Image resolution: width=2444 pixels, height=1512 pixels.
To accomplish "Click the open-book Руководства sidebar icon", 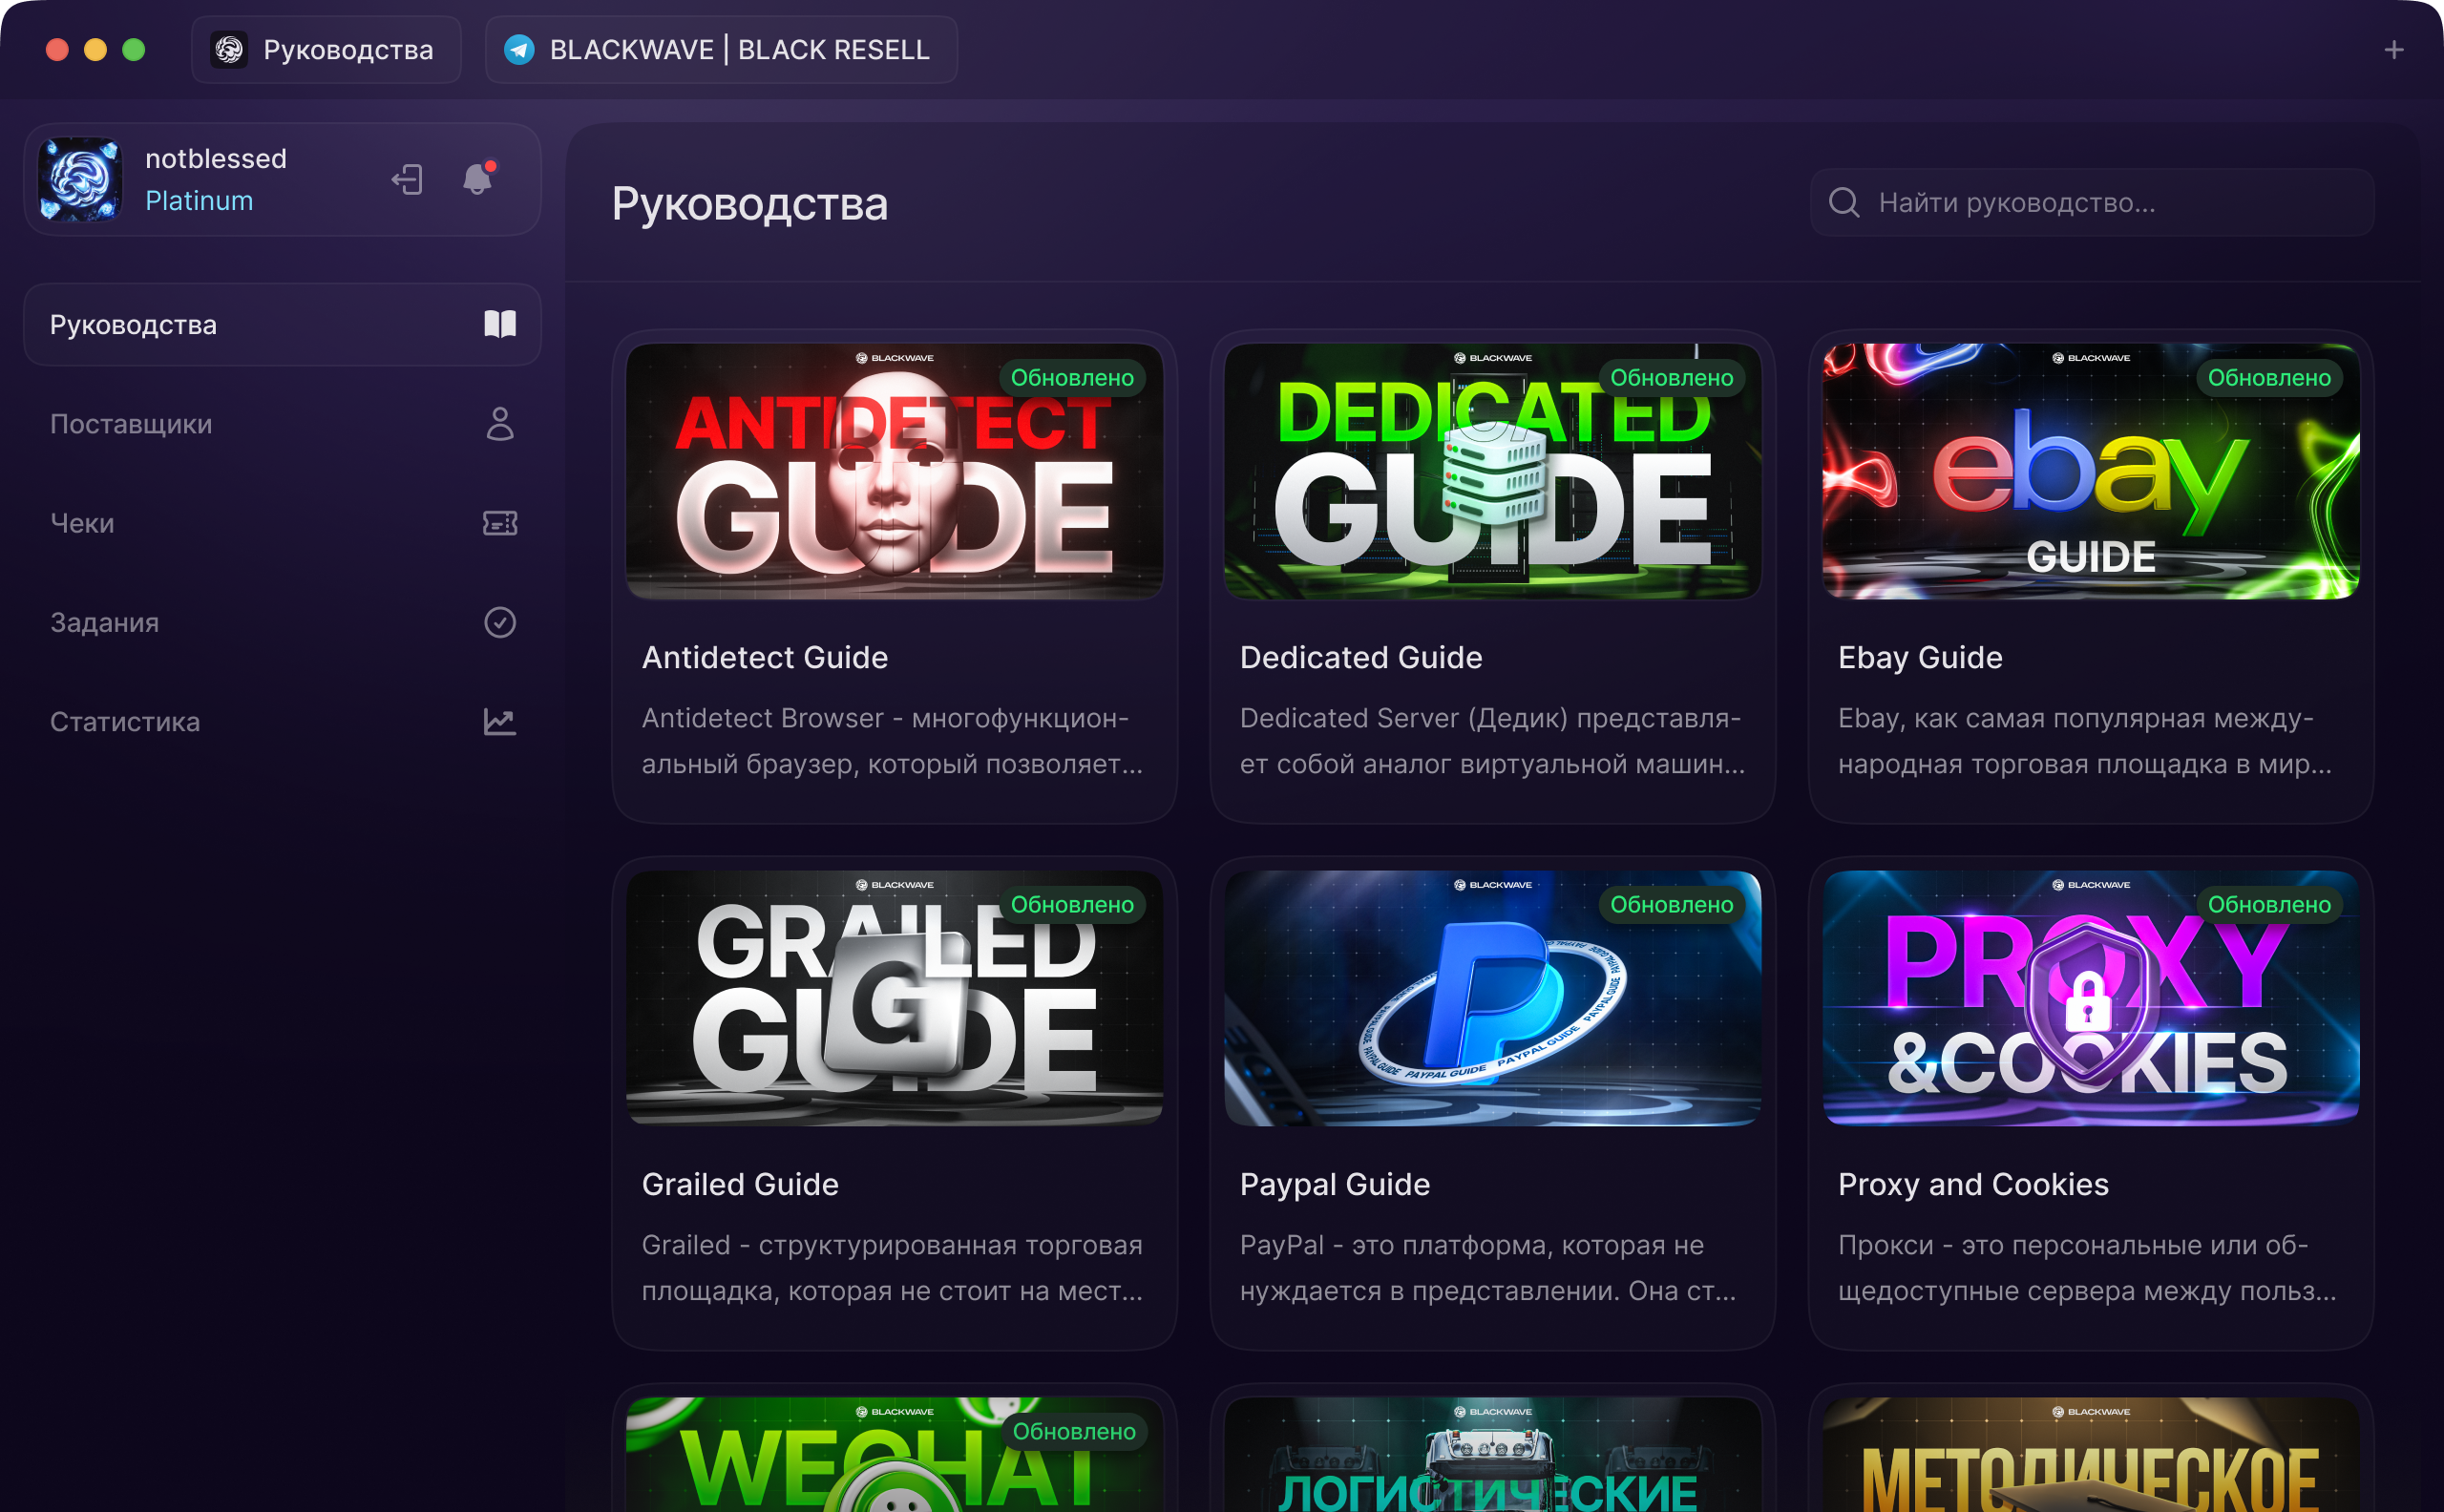I will coord(500,324).
